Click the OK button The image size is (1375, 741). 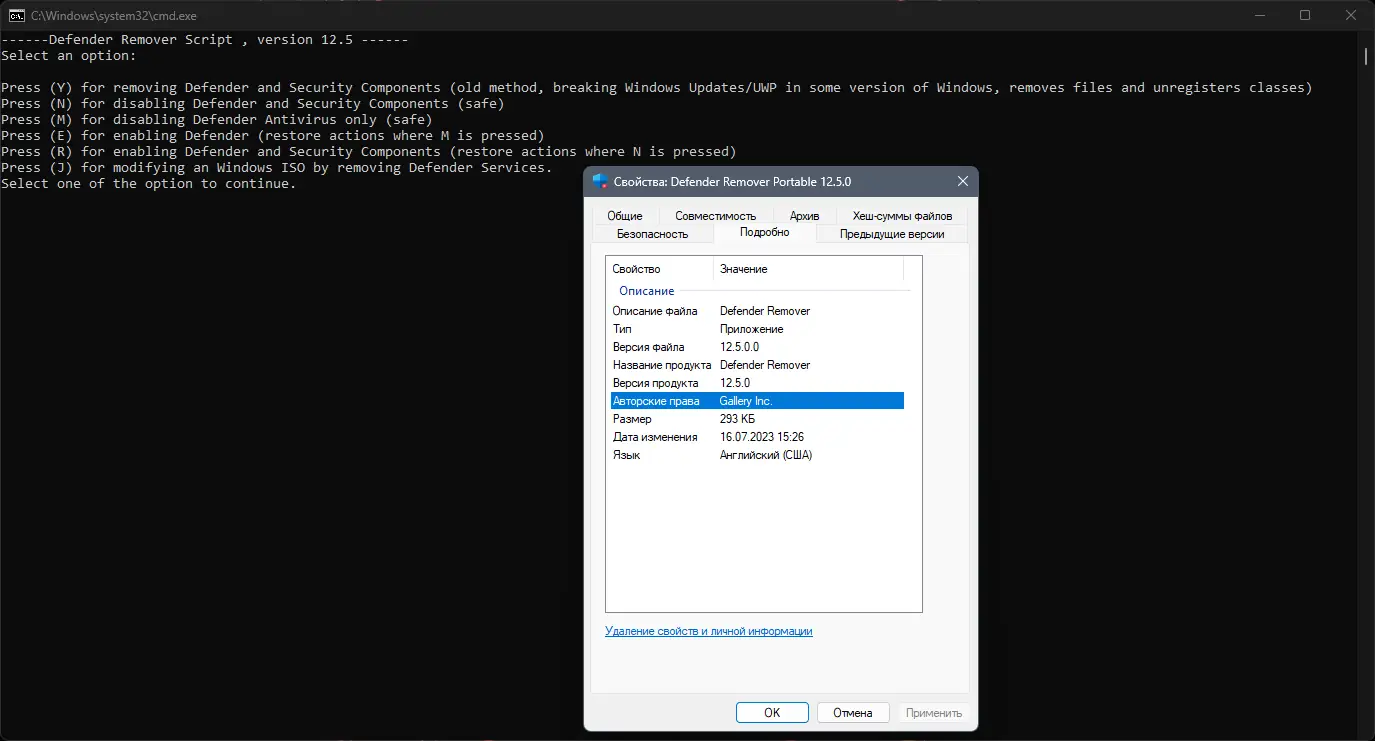pyautogui.click(x=772, y=713)
